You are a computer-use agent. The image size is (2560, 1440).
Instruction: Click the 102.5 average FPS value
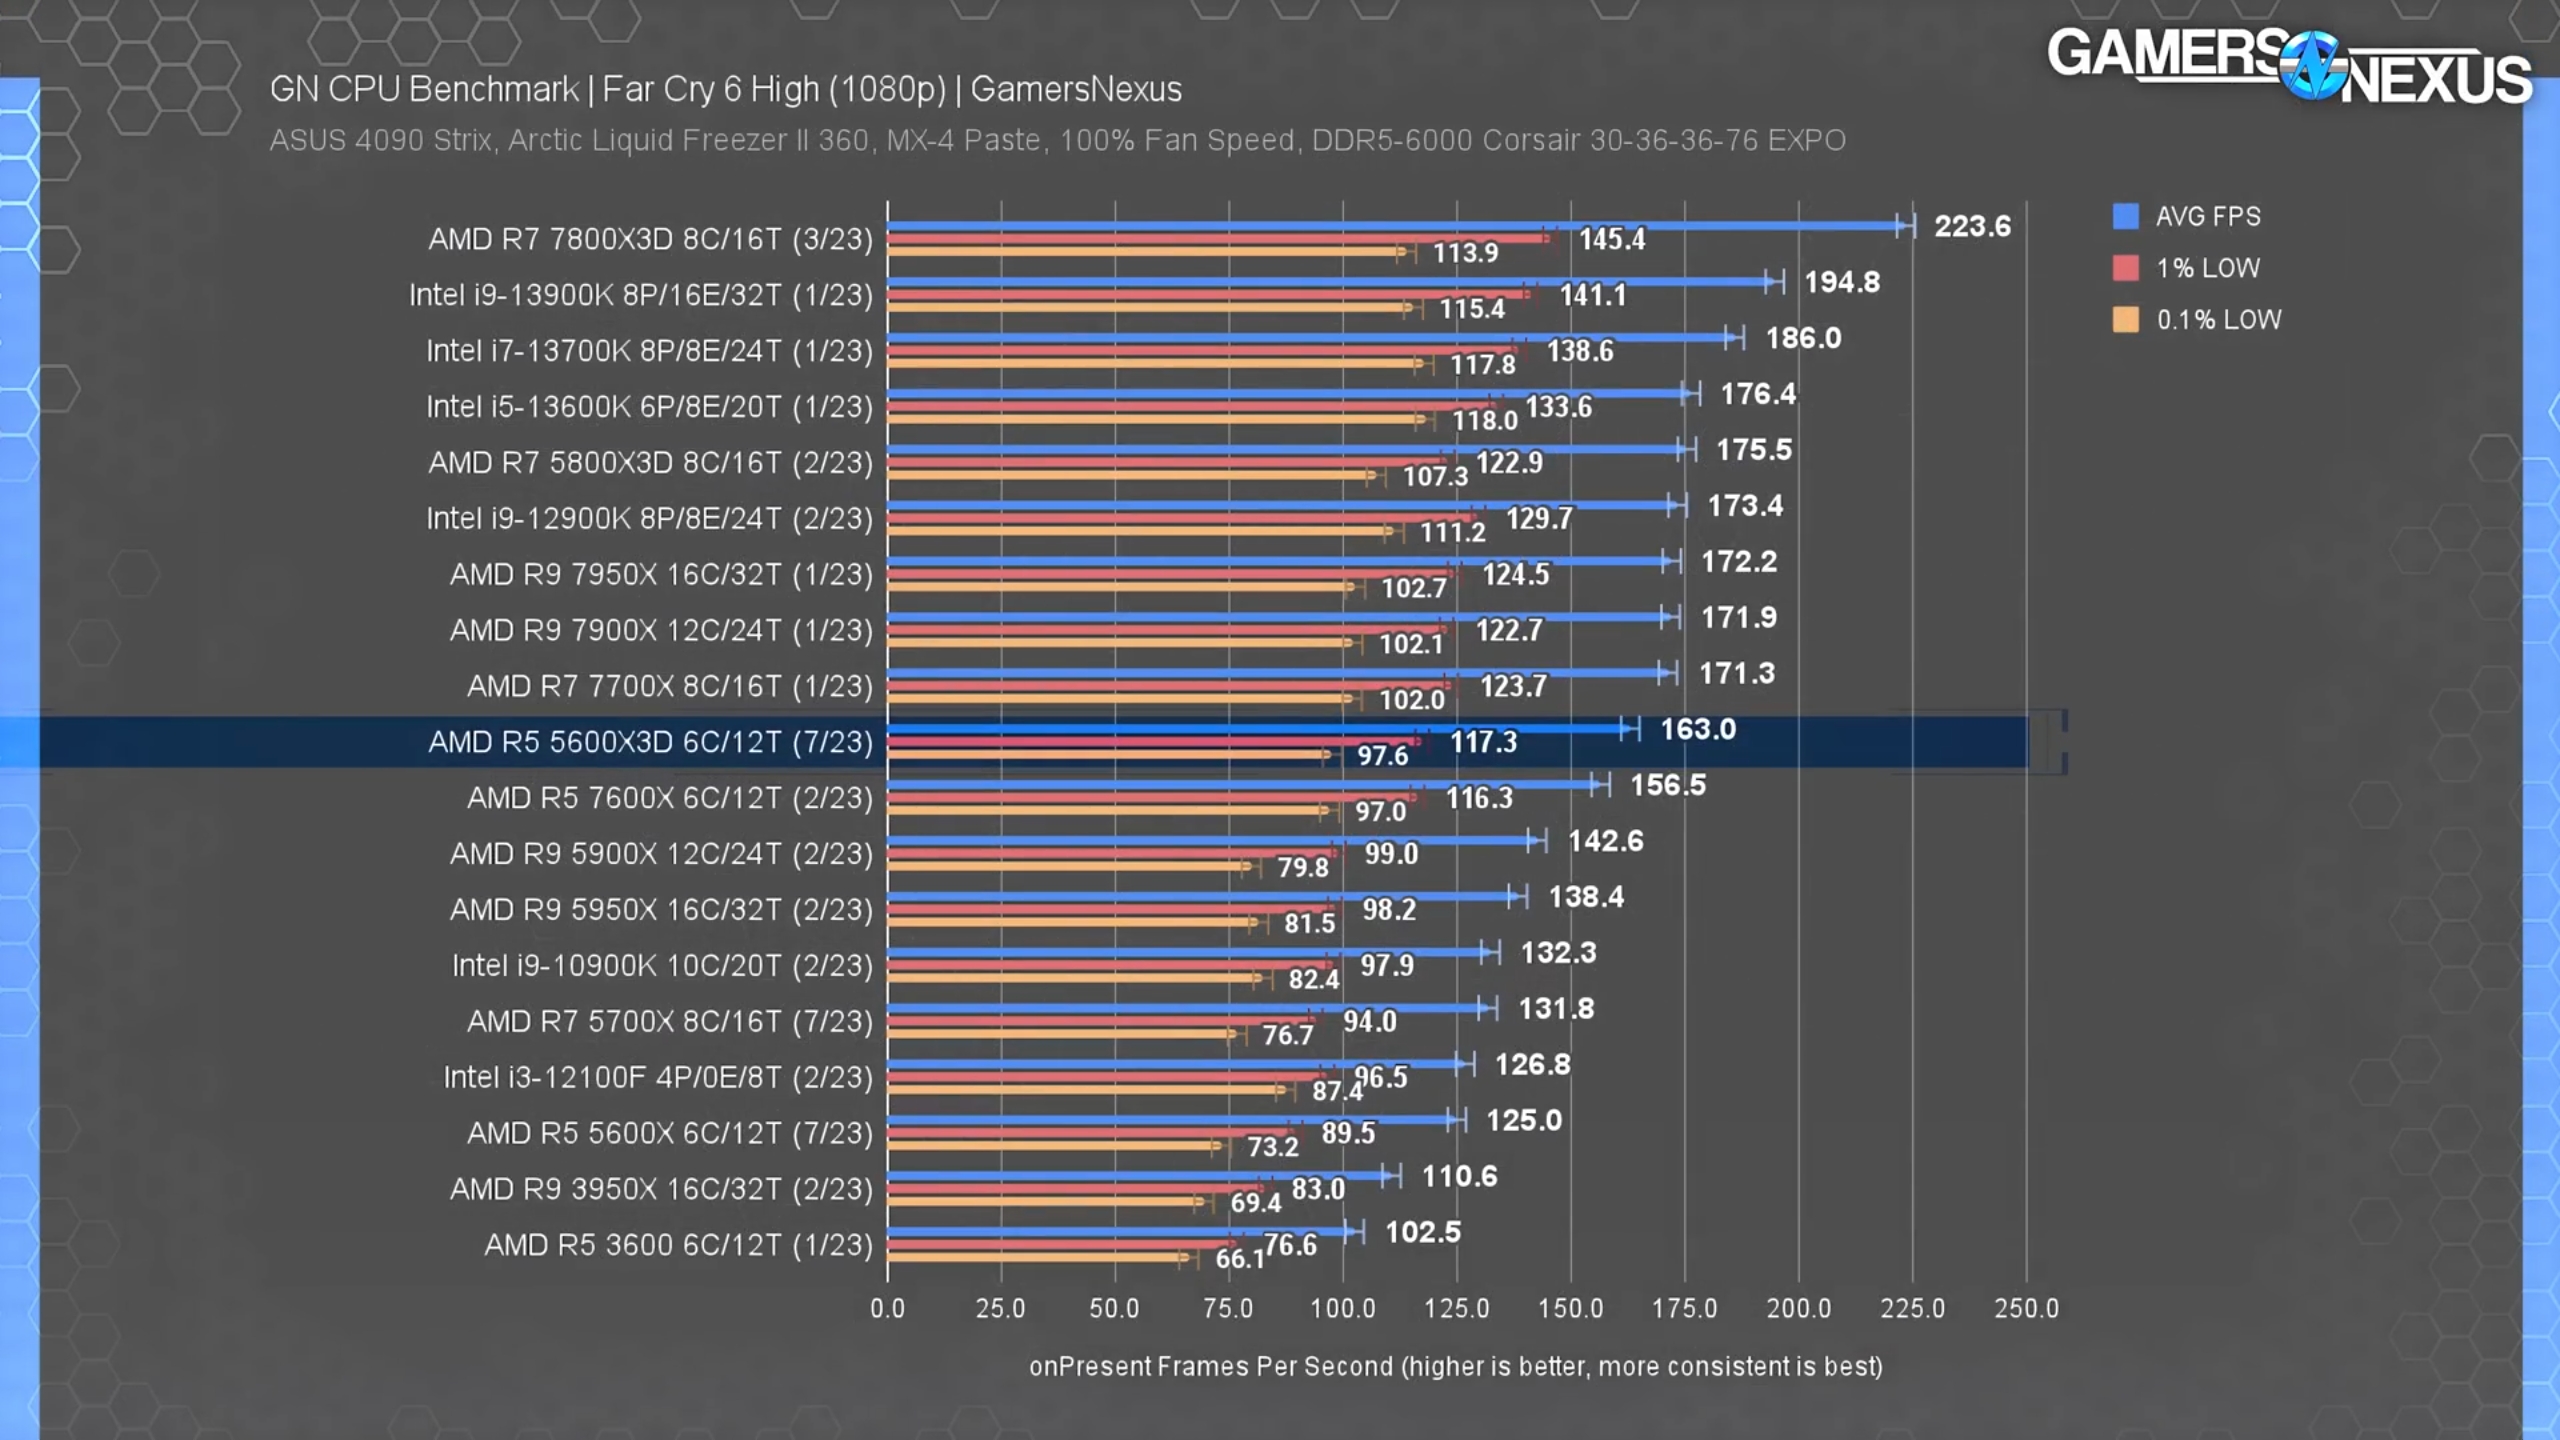[x=1422, y=1232]
